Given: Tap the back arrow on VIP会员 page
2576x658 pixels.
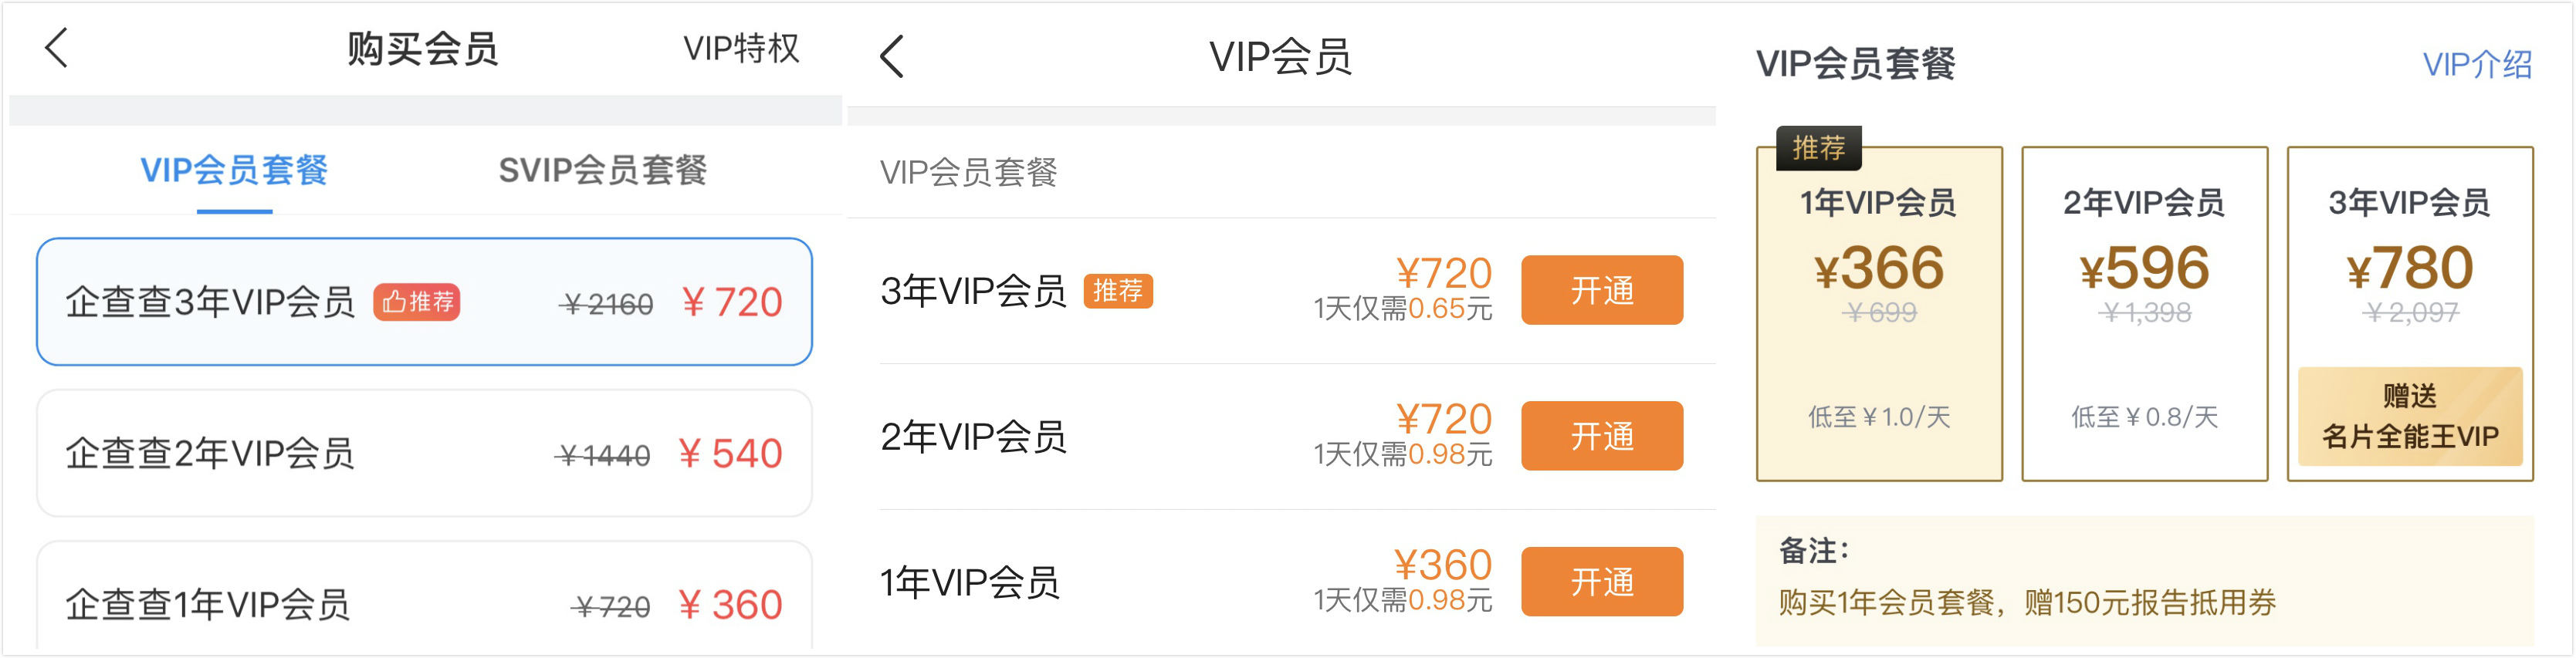Looking at the screenshot, I should coord(892,57).
